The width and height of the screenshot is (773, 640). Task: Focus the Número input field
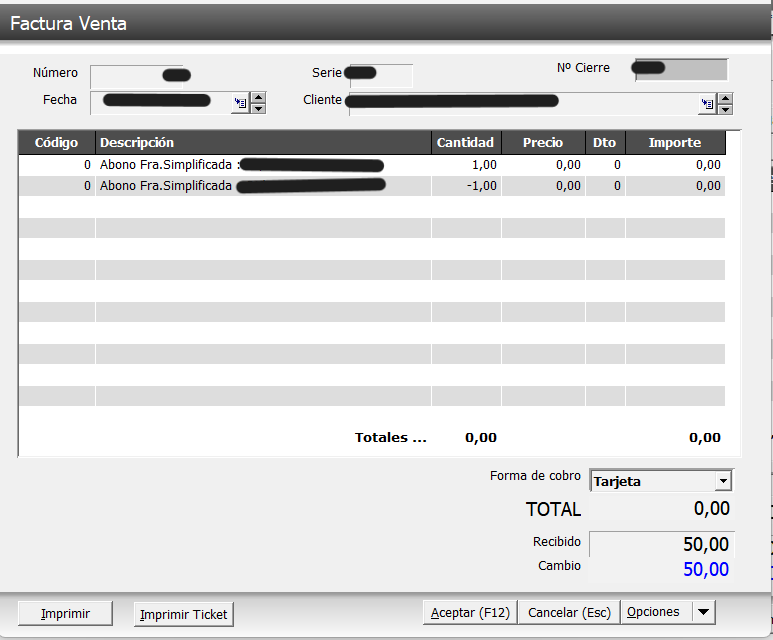coord(126,76)
